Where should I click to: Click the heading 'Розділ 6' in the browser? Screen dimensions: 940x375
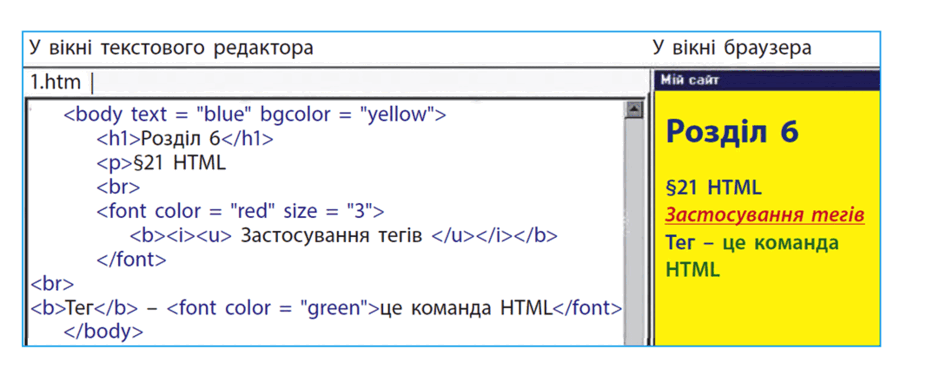(x=732, y=132)
